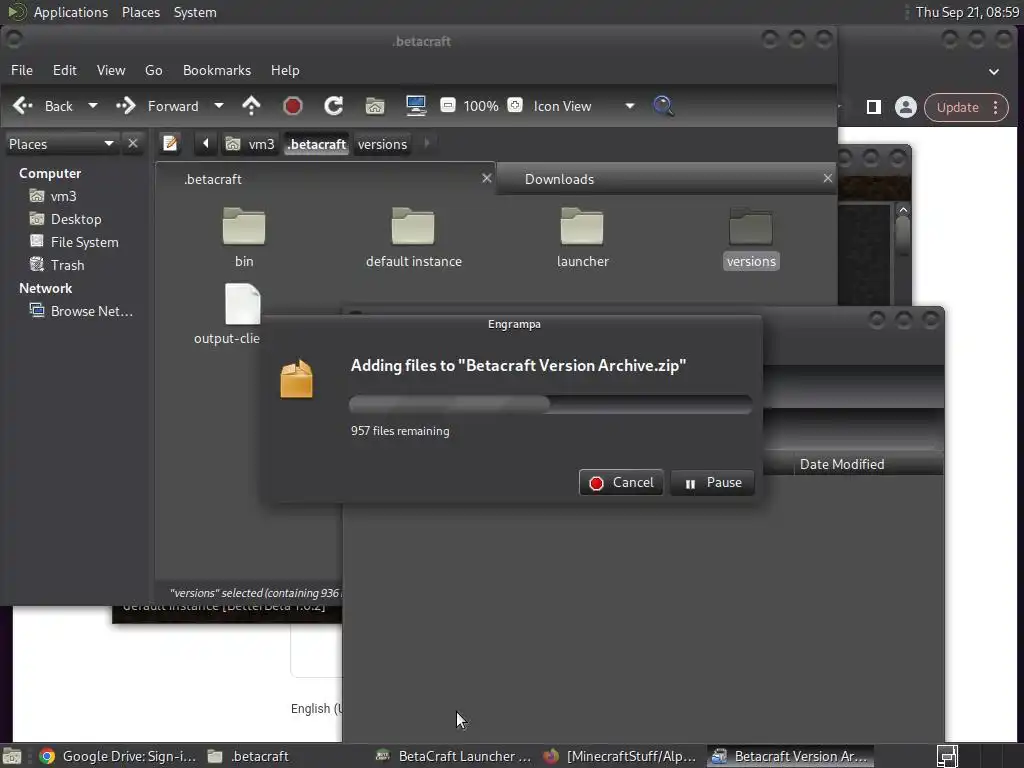Screen dimensions: 1024x768
Task: Go forward using the Forward arrow
Action: (x=157, y=106)
